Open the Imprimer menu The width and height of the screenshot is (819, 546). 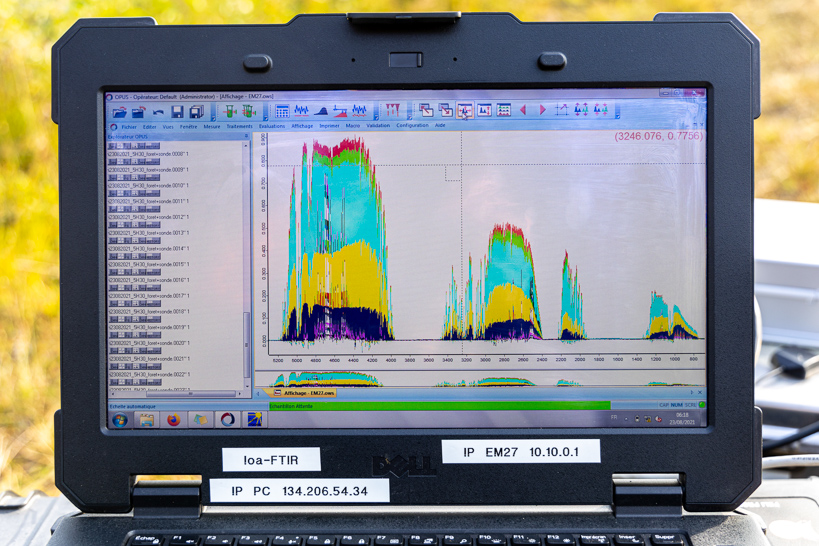(x=330, y=126)
